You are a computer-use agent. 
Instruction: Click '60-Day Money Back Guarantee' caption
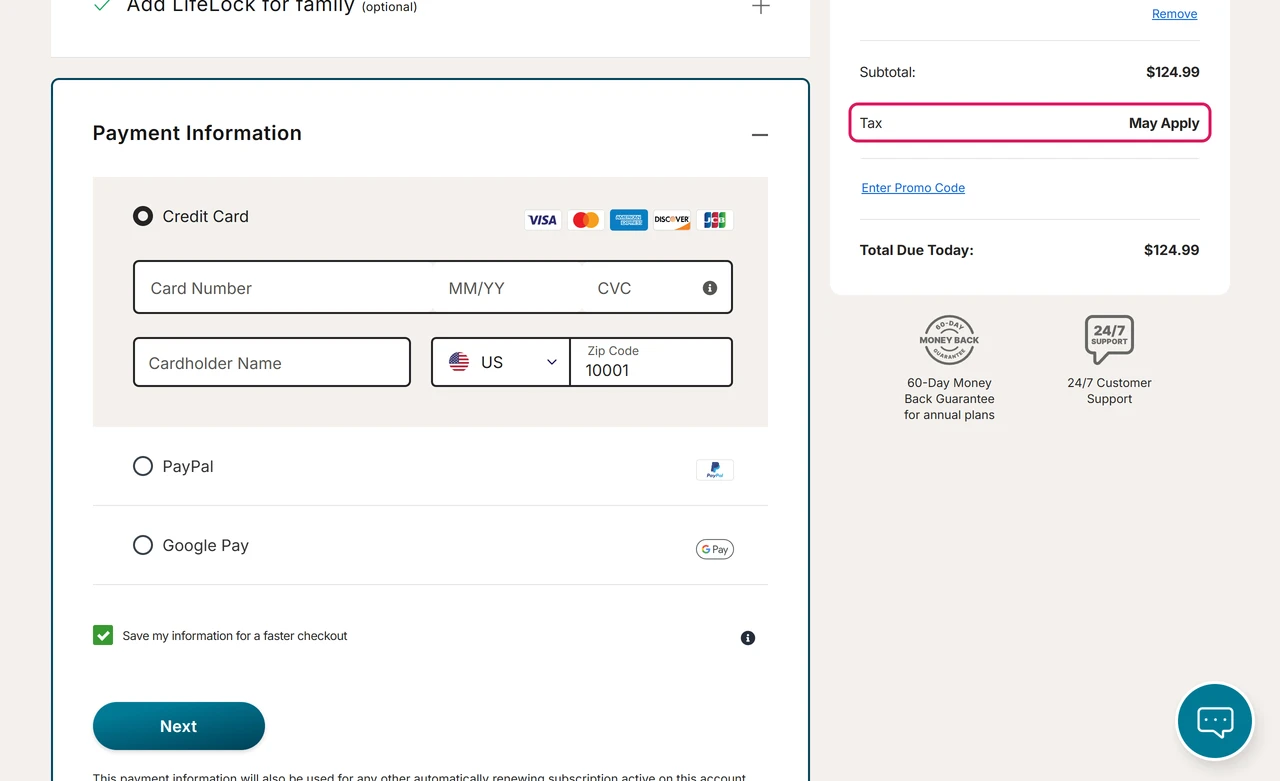[949, 399]
